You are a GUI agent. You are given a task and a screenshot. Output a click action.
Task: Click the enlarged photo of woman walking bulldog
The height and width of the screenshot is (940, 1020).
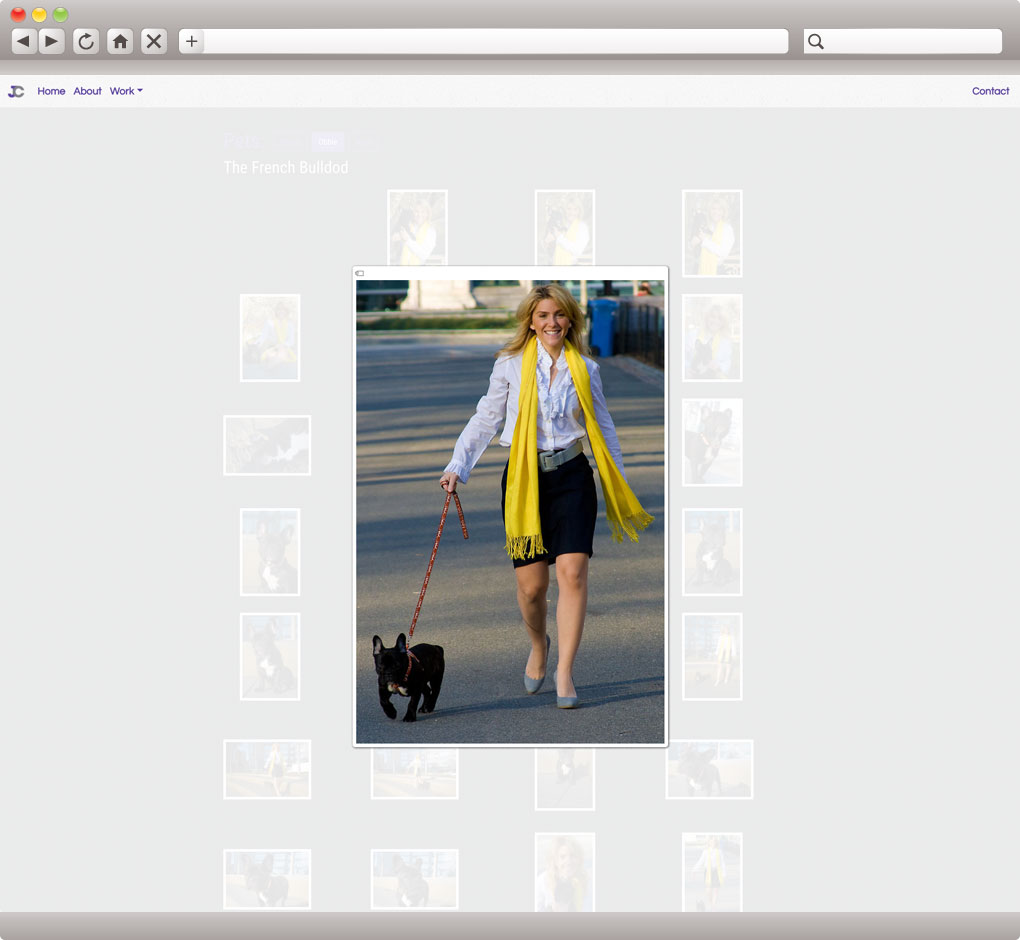tap(510, 511)
